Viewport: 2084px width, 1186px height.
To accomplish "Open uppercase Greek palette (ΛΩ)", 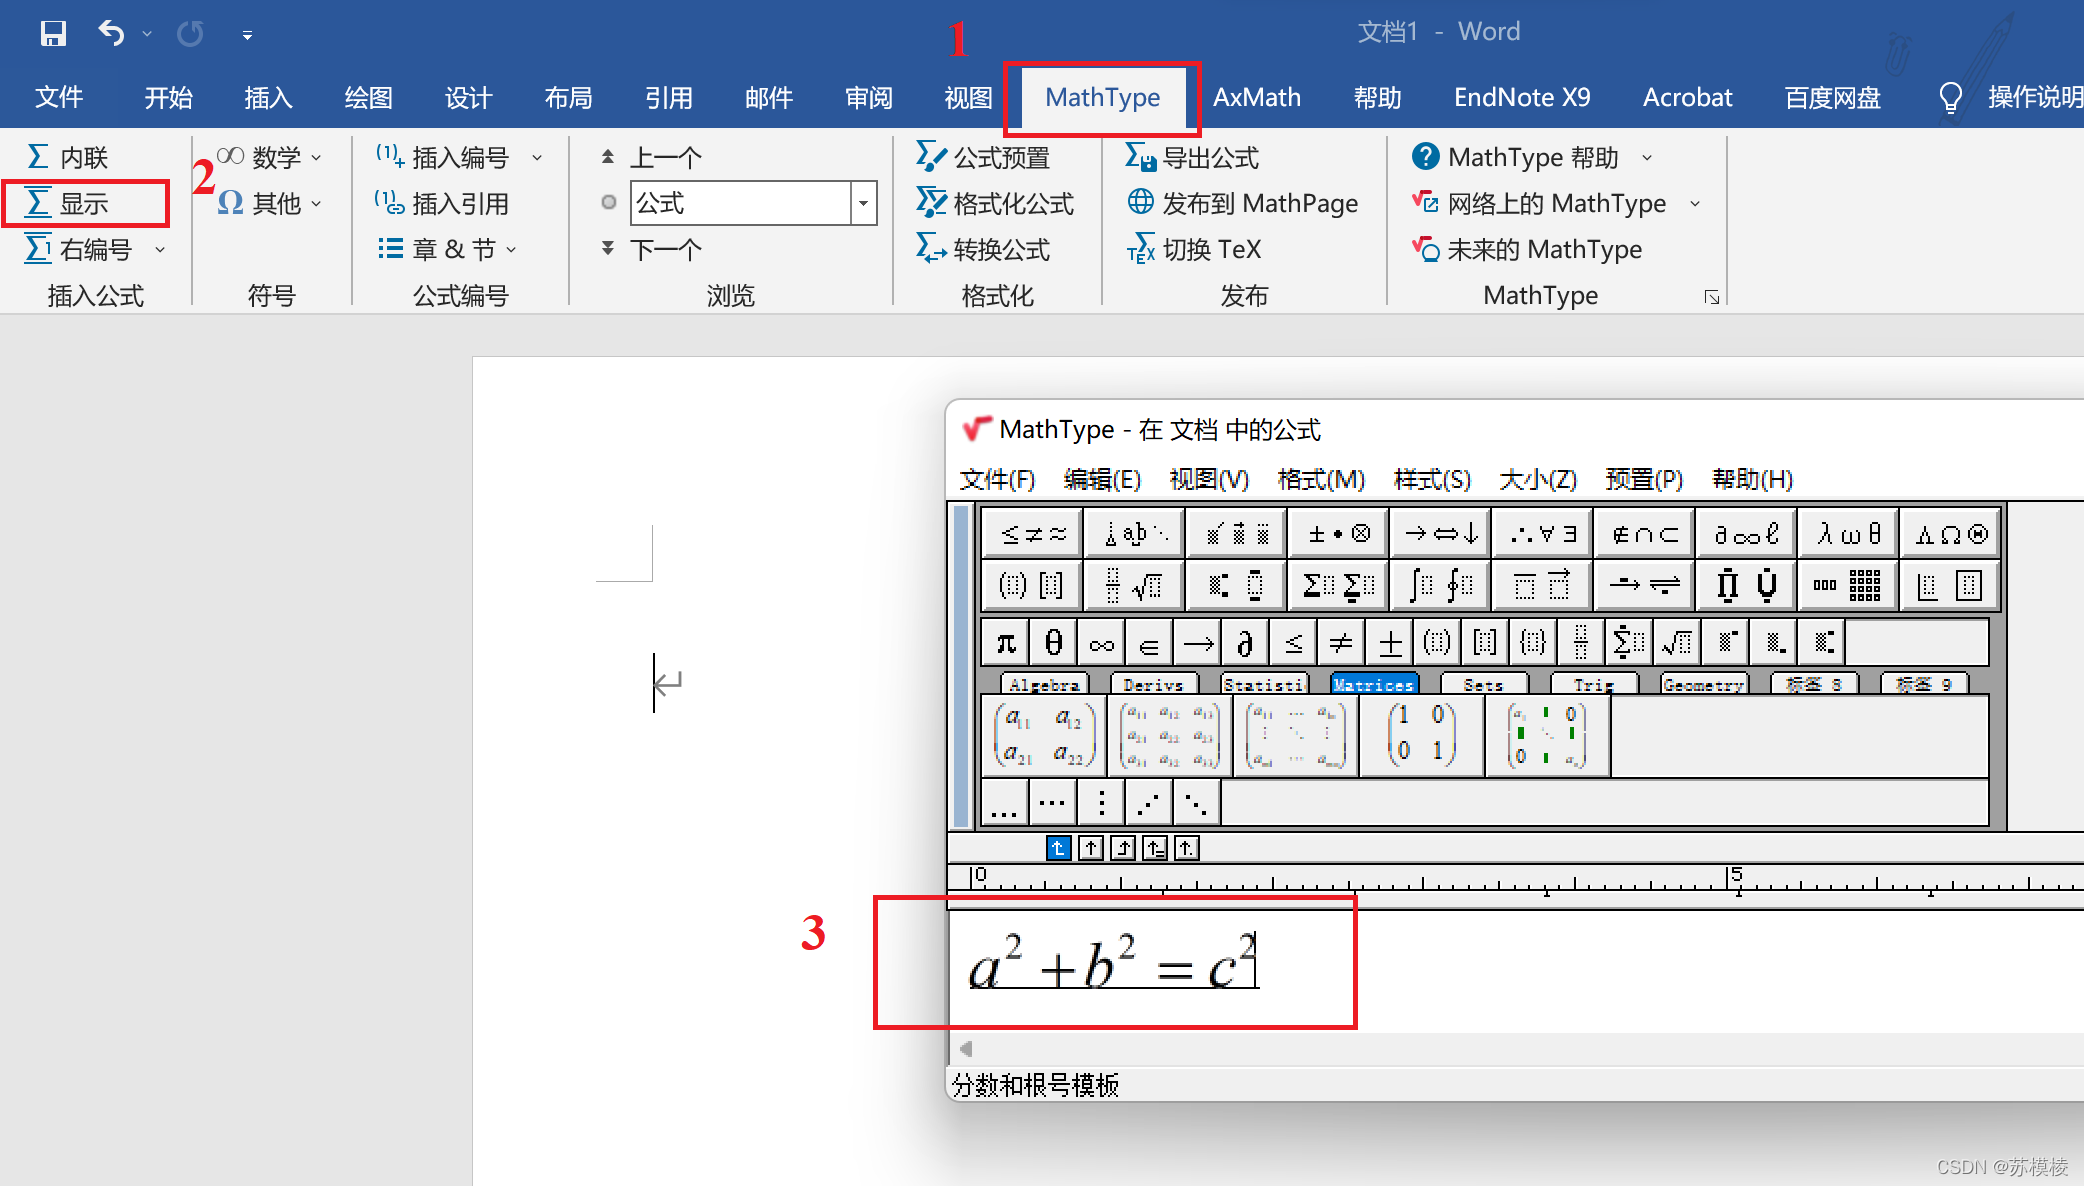I will [1950, 534].
